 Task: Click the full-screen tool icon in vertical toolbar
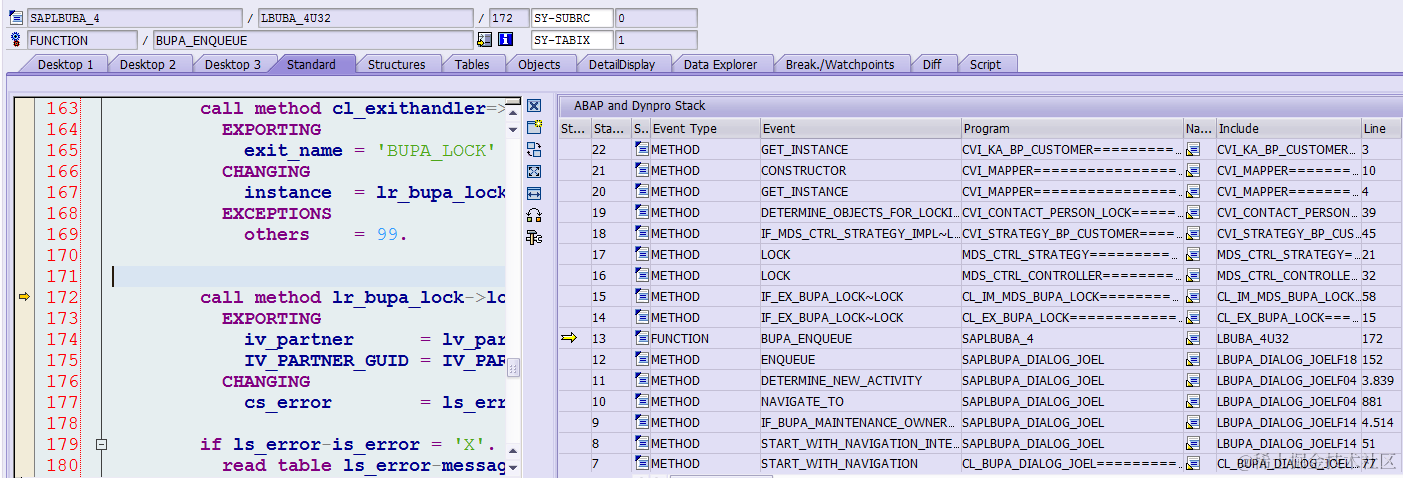pyautogui.click(x=534, y=171)
